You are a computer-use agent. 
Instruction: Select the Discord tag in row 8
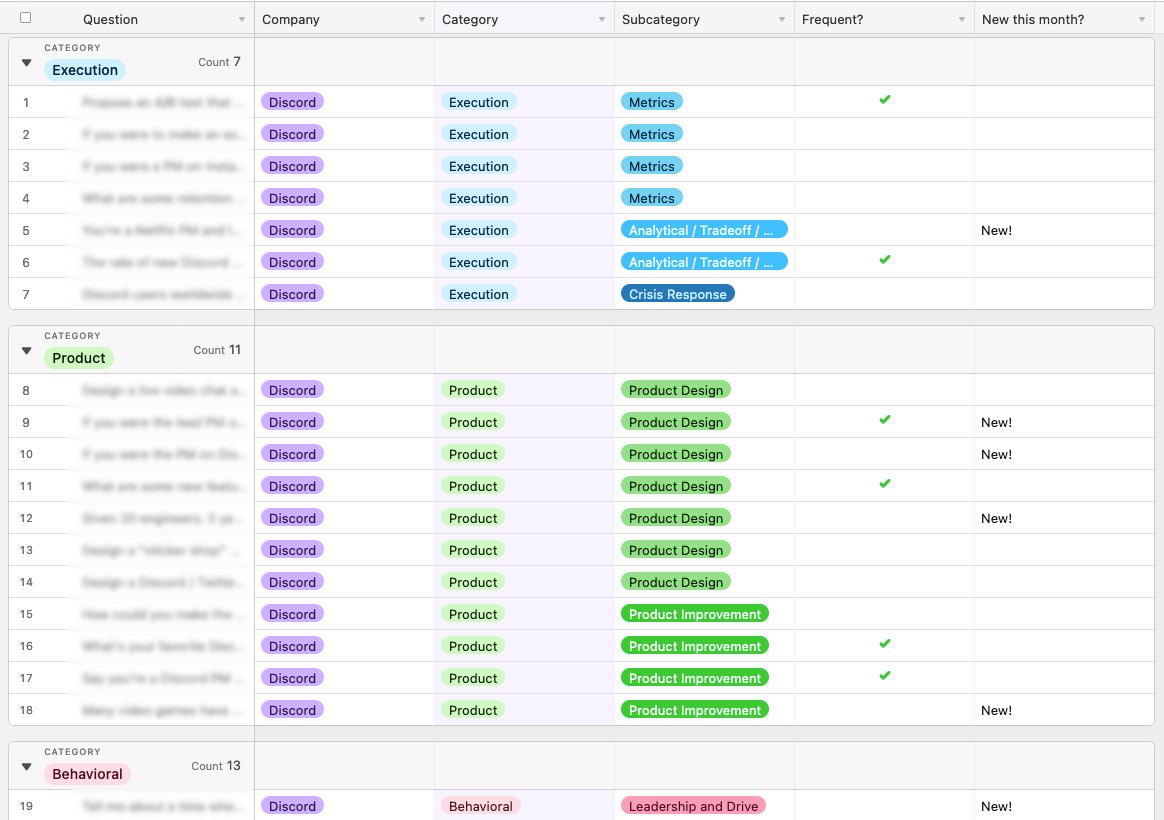pyautogui.click(x=292, y=390)
